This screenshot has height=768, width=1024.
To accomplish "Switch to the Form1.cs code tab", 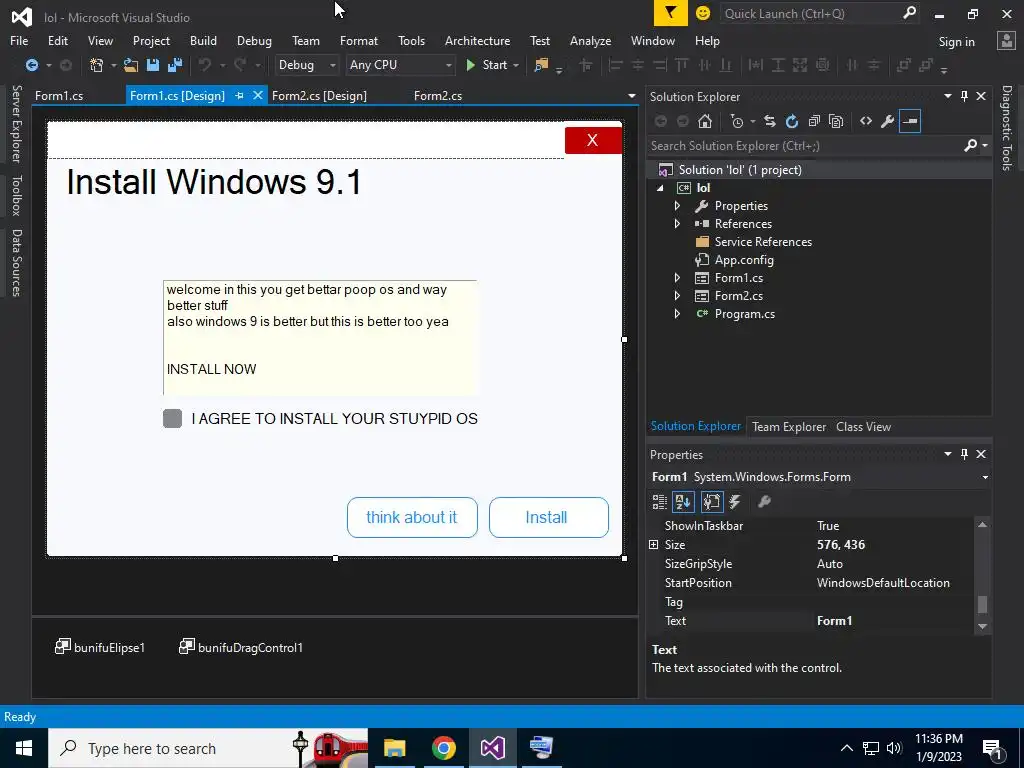I will point(59,96).
